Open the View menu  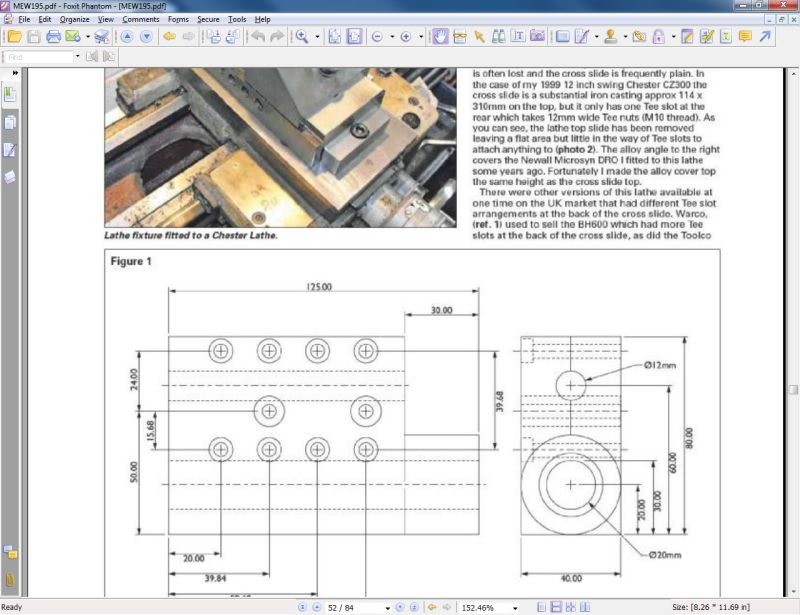(106, 19)
